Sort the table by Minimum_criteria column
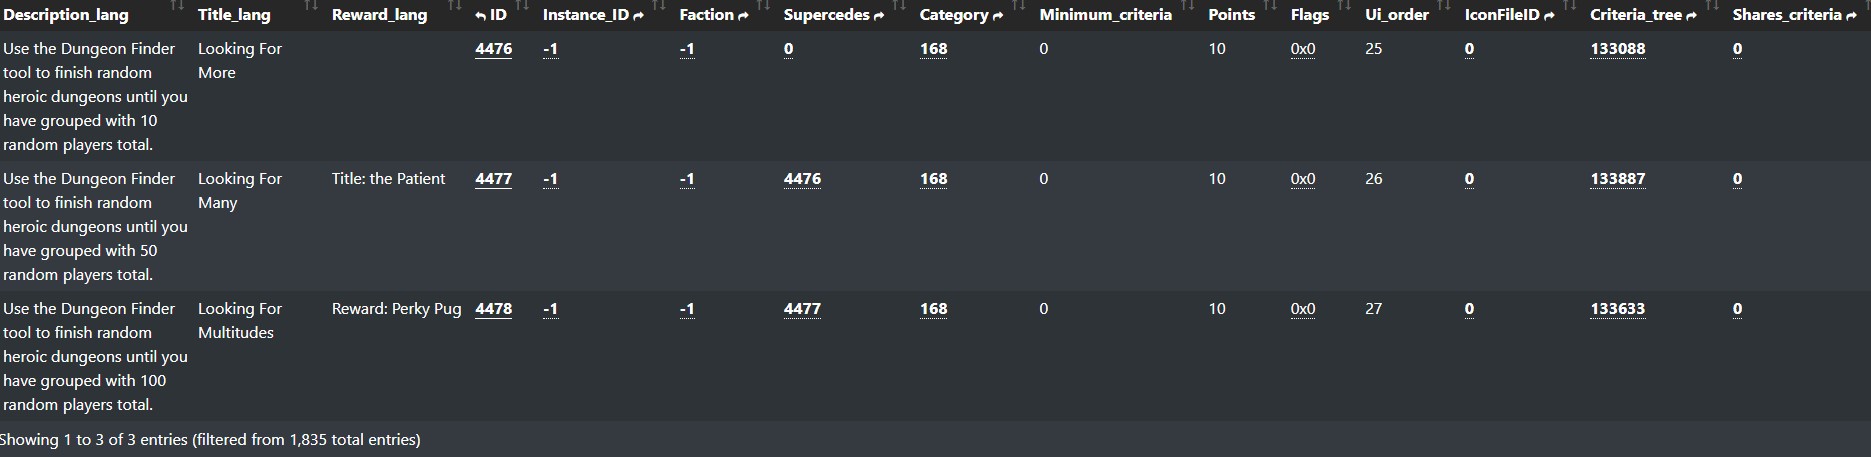 [x=1105, y=15]
